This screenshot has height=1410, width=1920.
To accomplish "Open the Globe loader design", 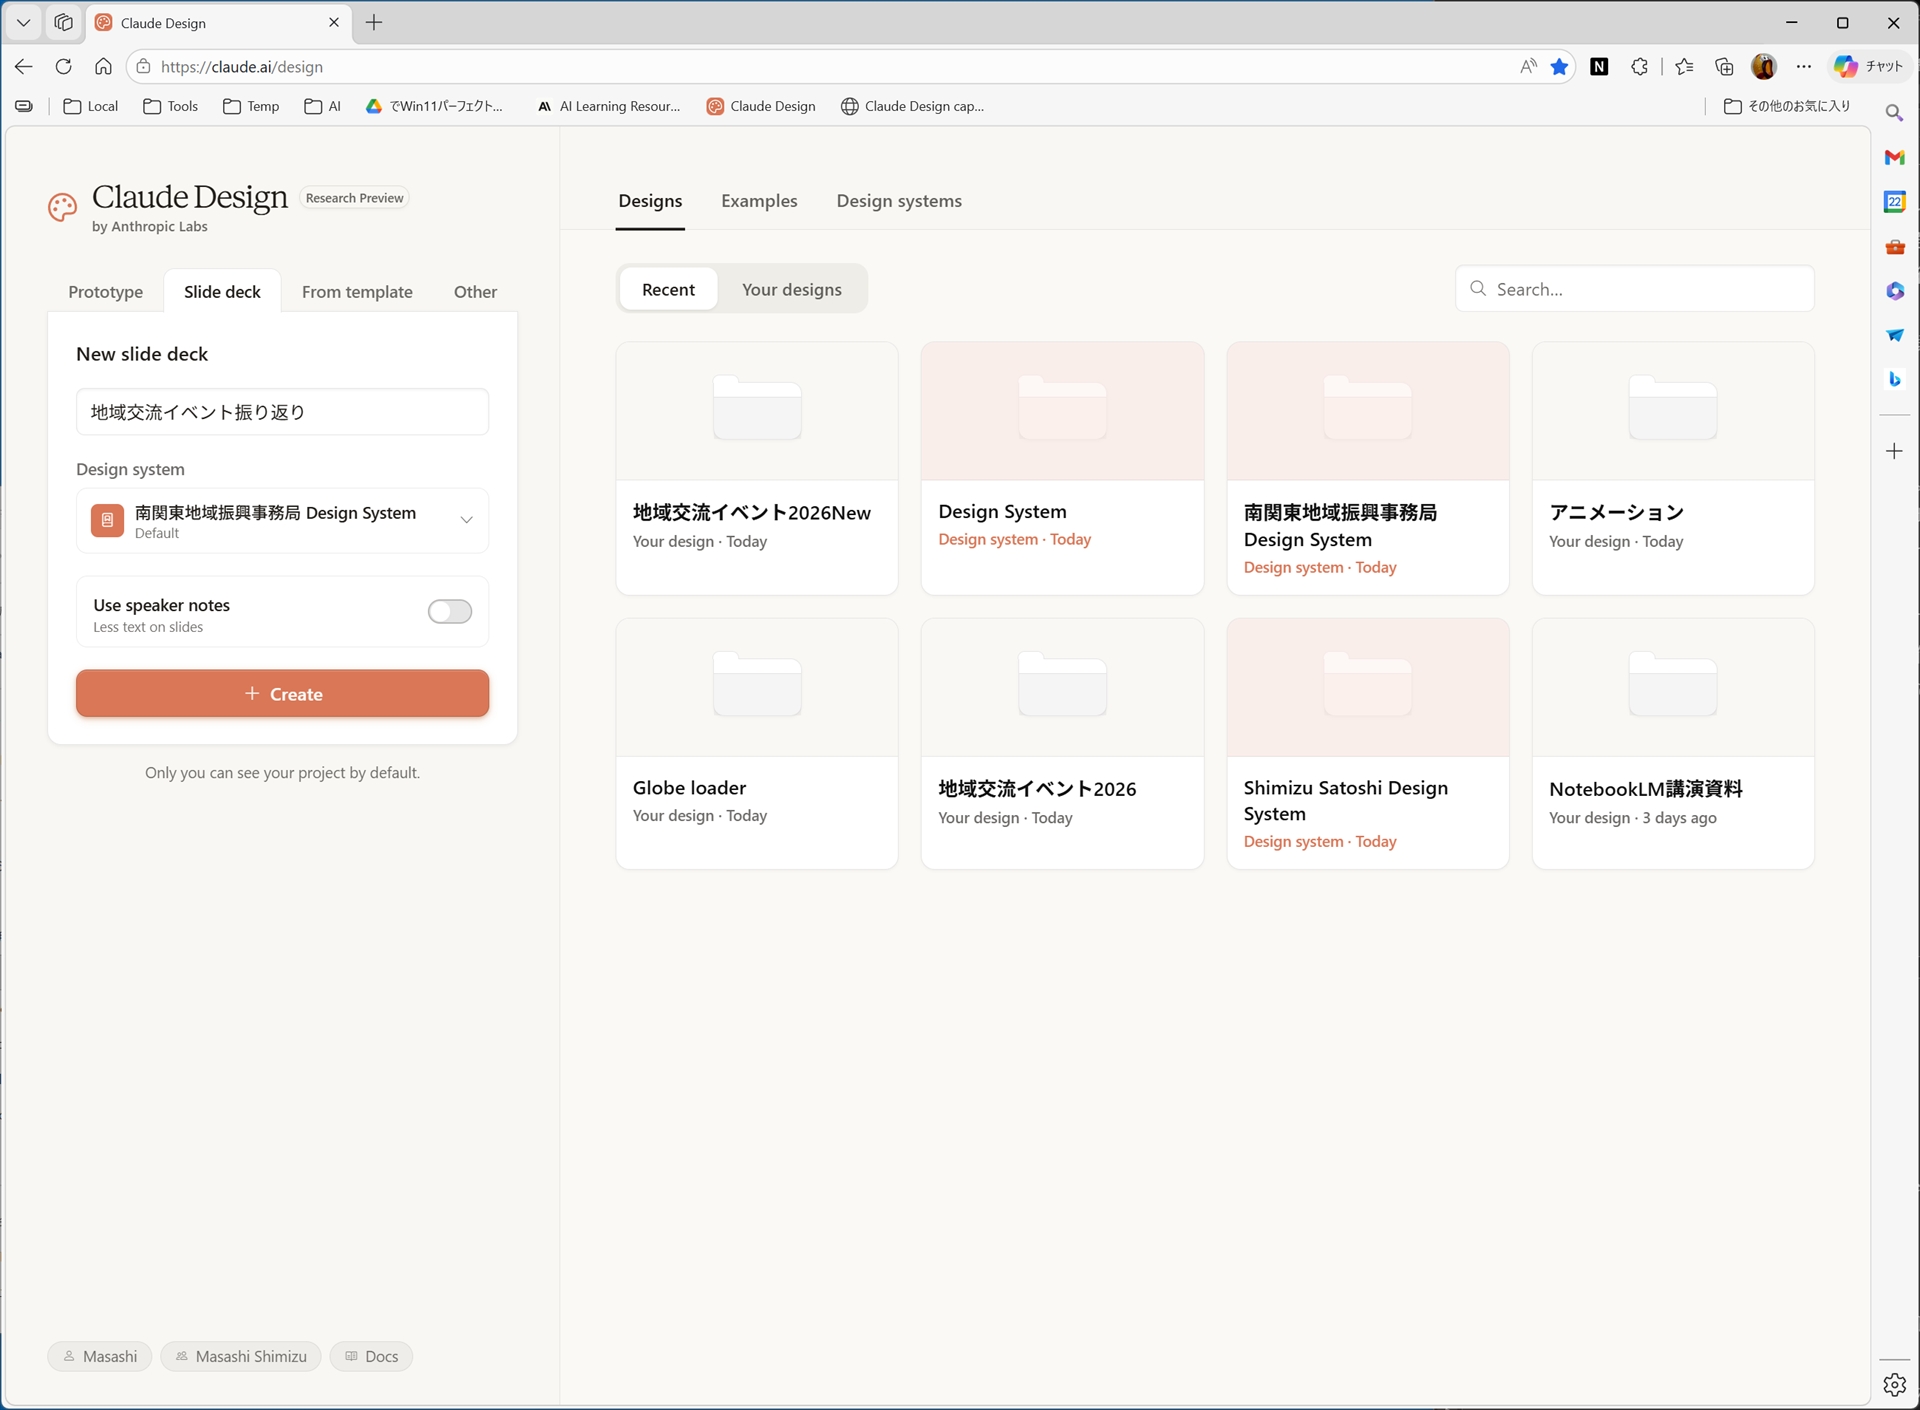I will [756, 743].
